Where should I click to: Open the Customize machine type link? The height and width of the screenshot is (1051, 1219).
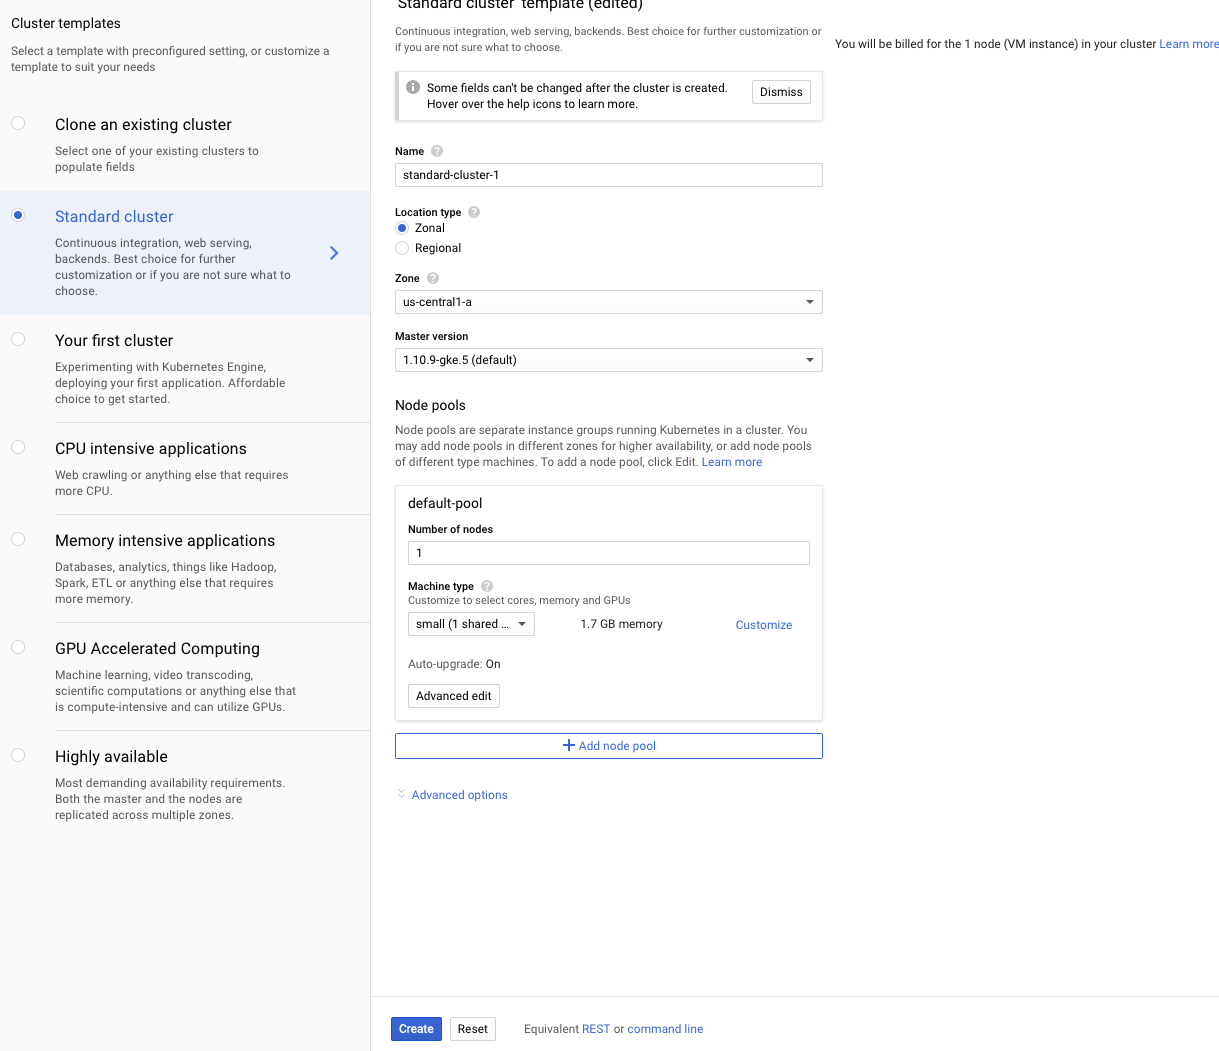click(x=764, y=625)
